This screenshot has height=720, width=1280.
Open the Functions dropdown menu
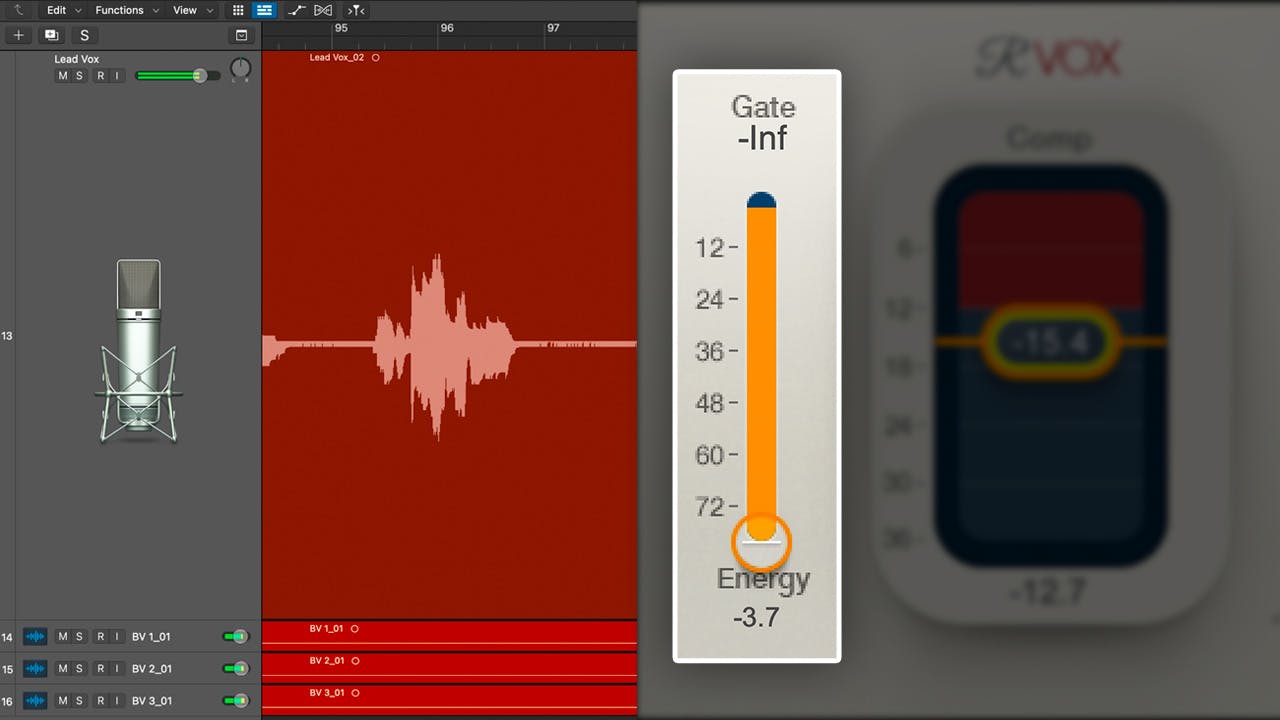click(126, 10)
